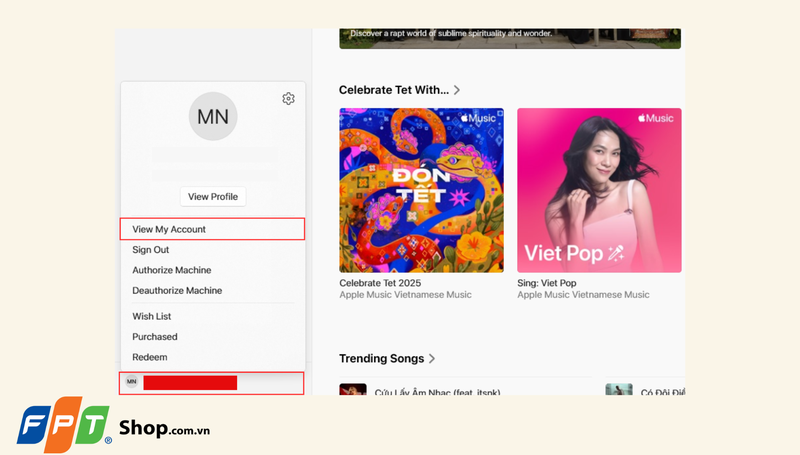
Task: Open Viet Pop playlist artwork
Action: pyautogui.click(x=599, y=190)
